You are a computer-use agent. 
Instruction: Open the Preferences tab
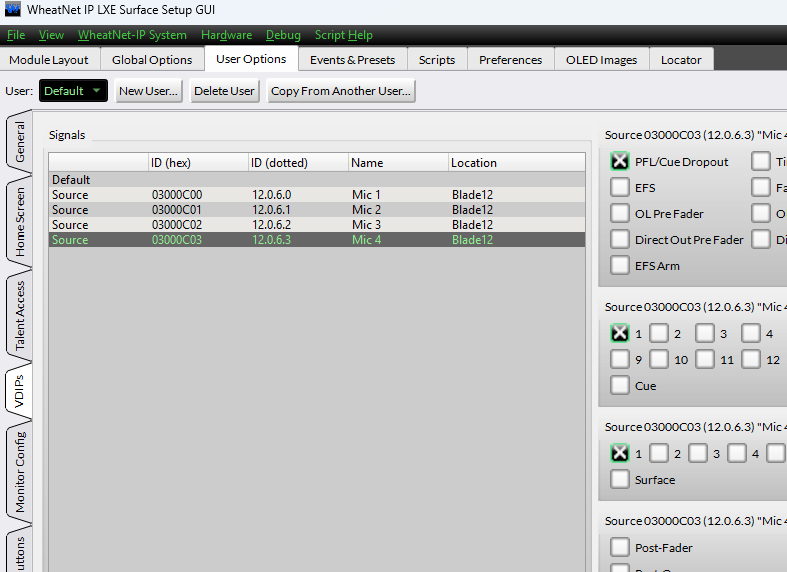[510, 60]
